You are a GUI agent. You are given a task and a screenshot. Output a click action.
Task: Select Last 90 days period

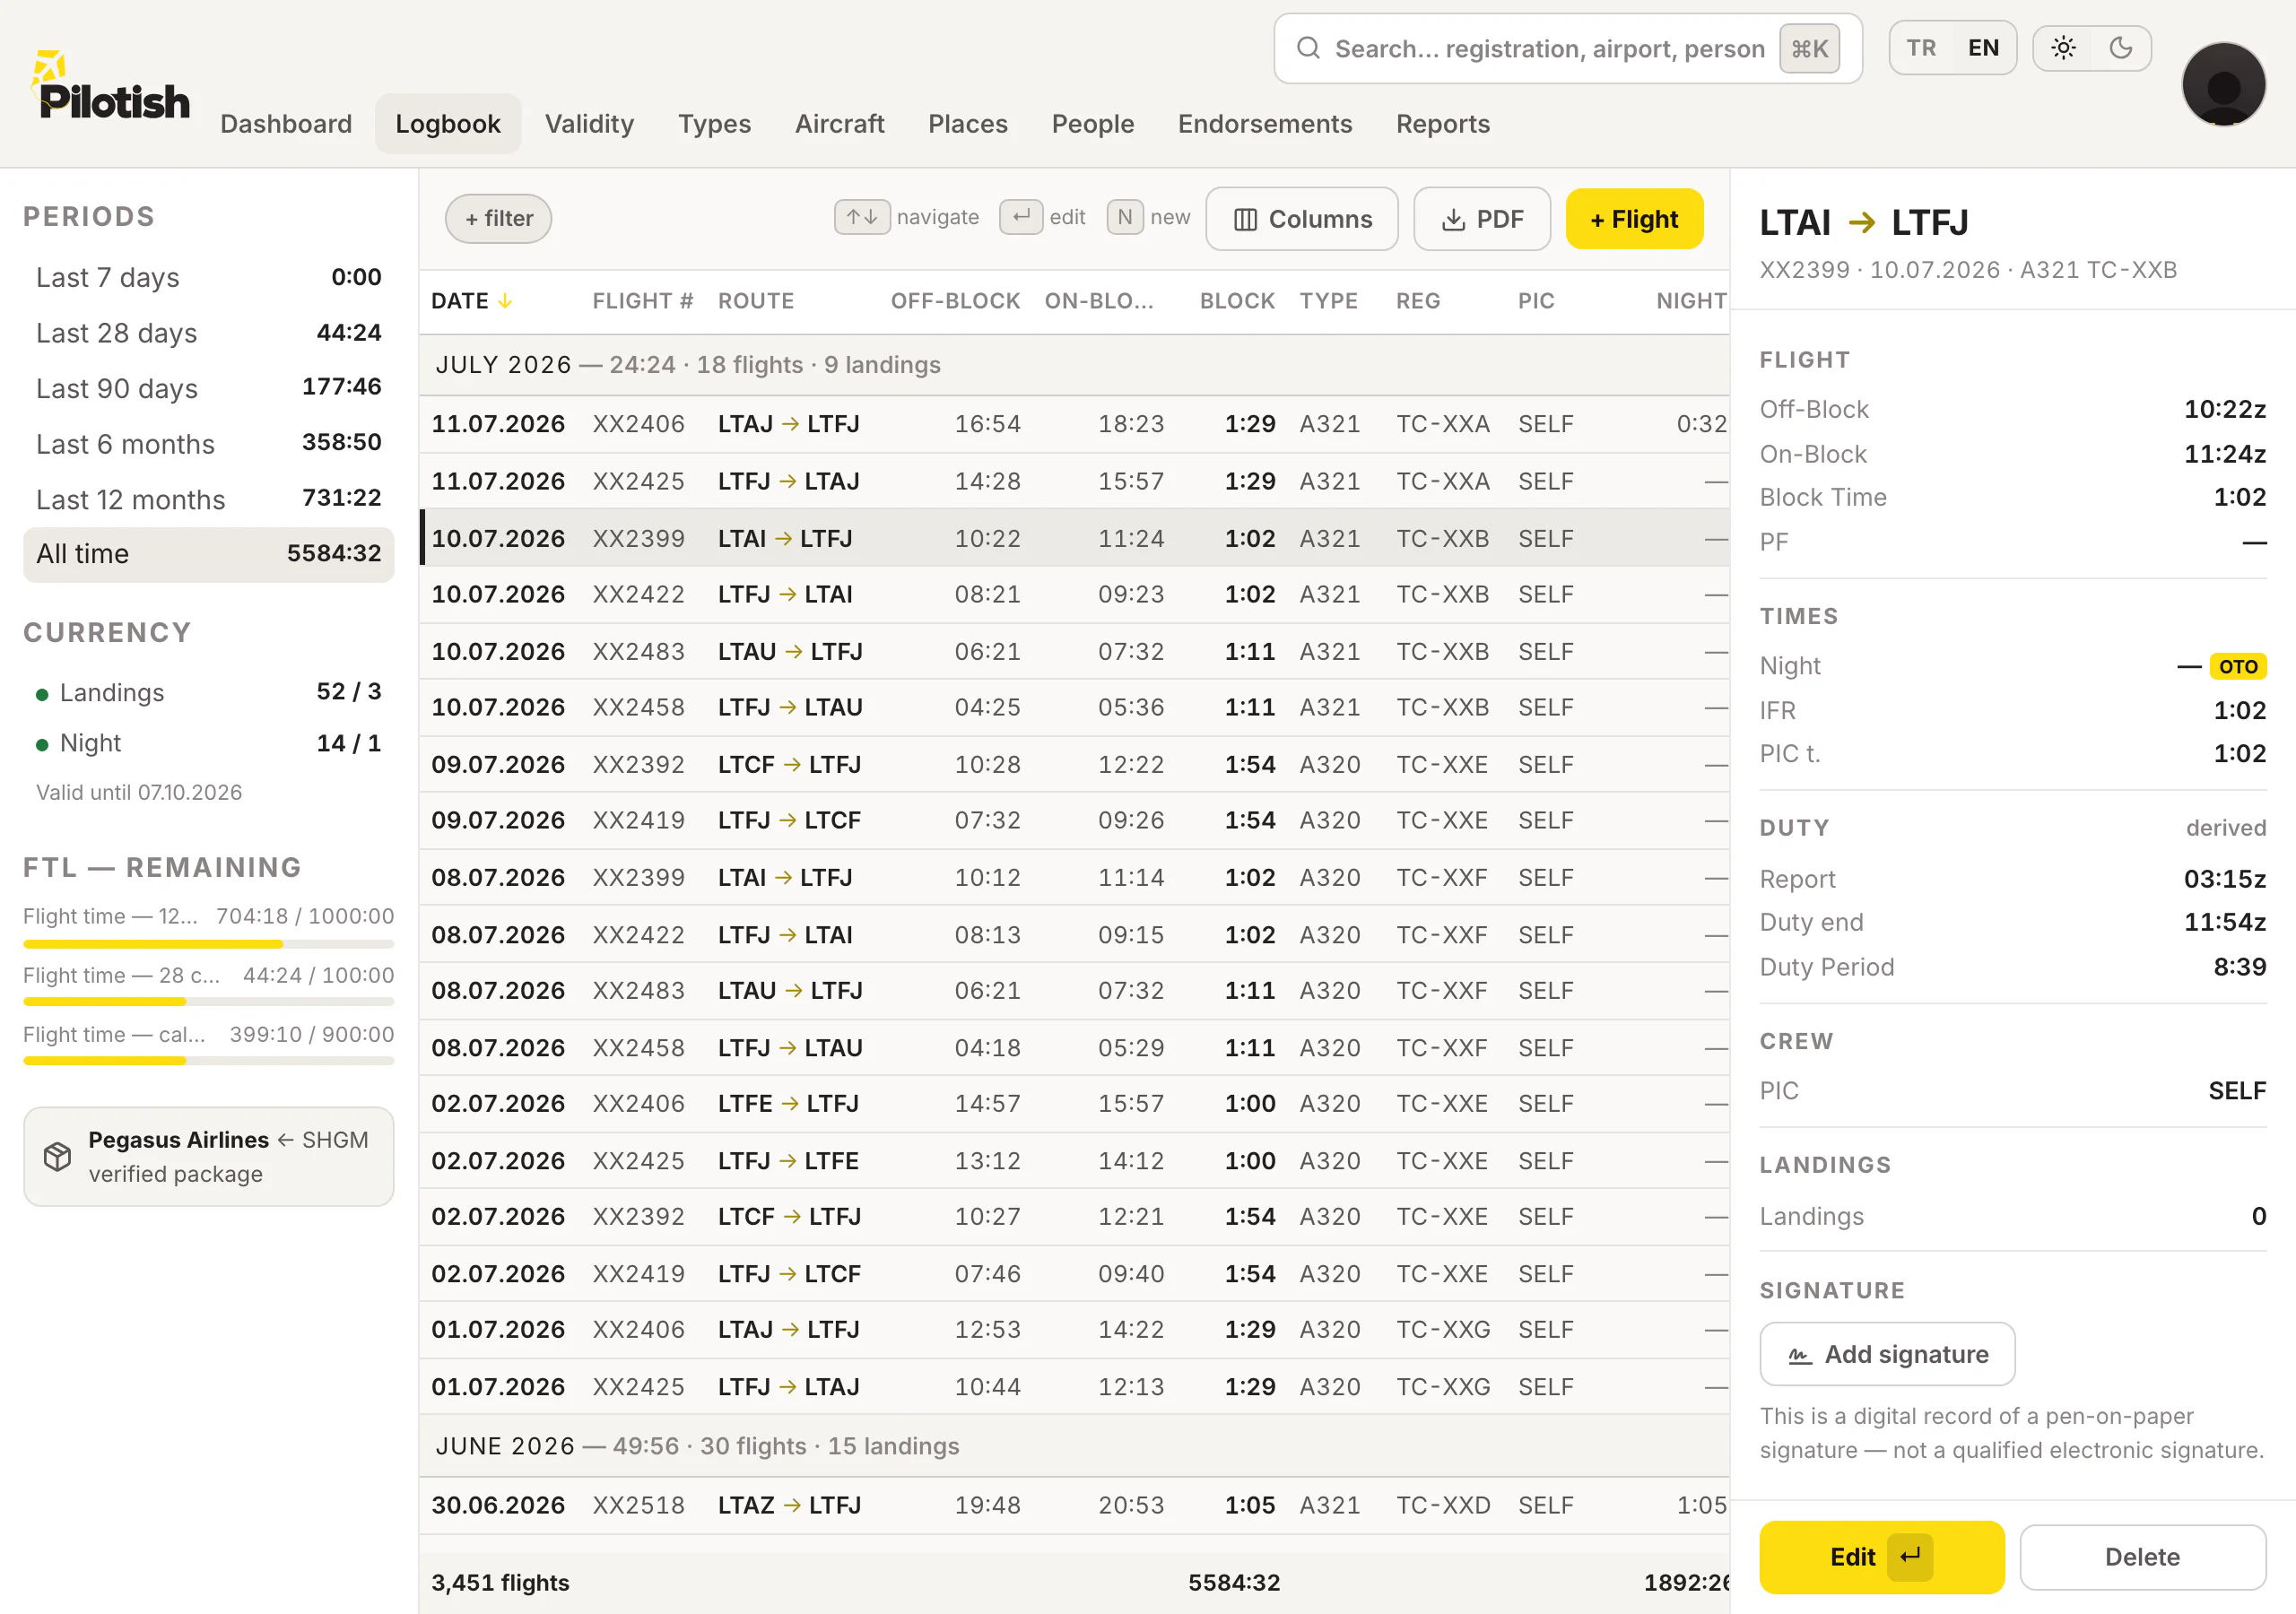coord(208,388)
